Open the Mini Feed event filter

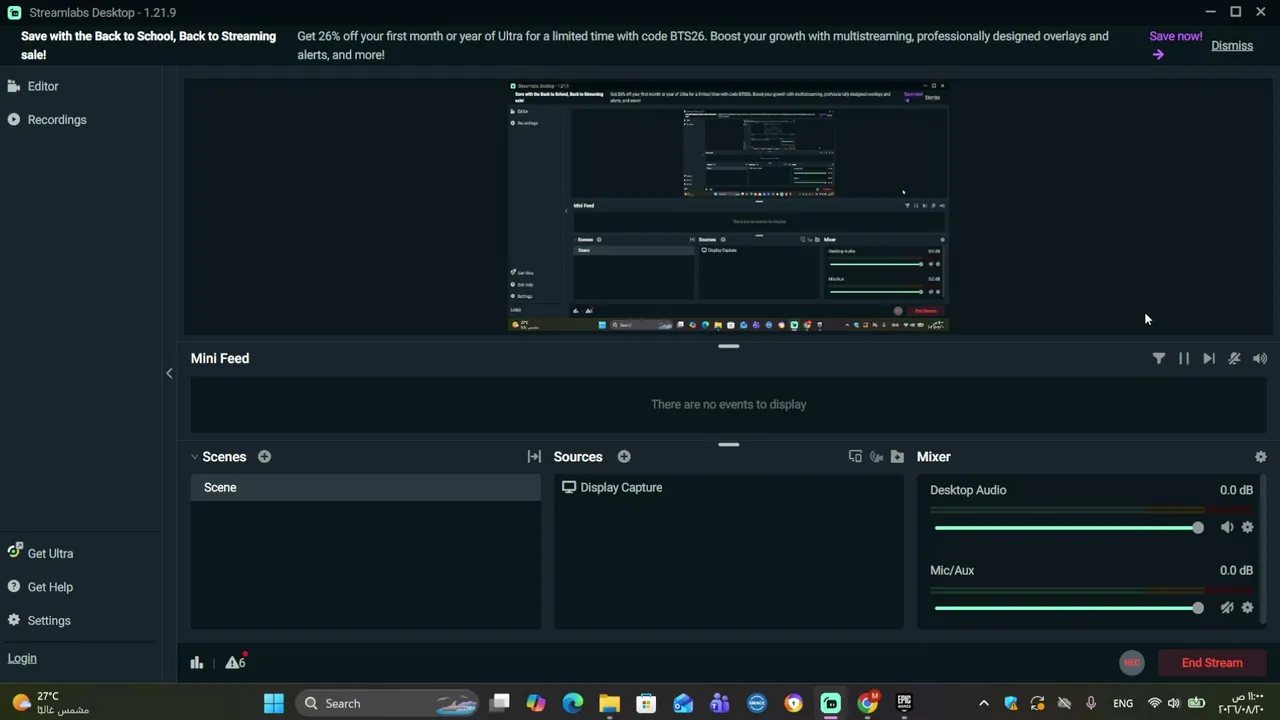[1159, 358]
